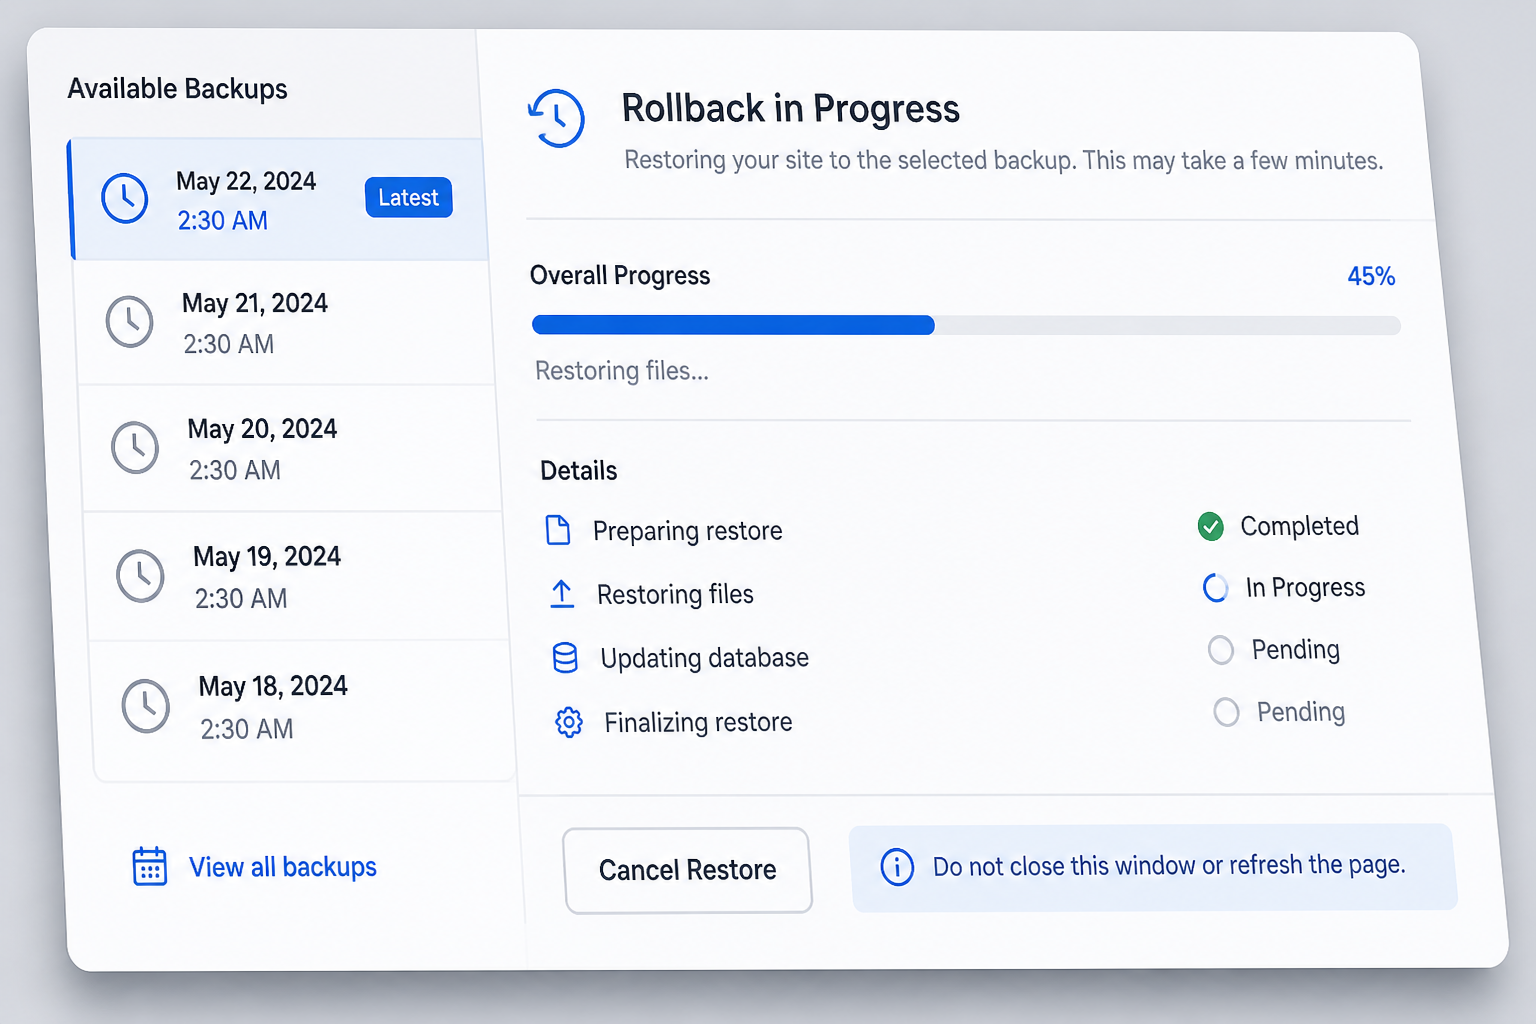The height and width of the screenshot is (1024, 1536).
Task: Click the "Completed" status label
Action: click(x=1300, y=526)
